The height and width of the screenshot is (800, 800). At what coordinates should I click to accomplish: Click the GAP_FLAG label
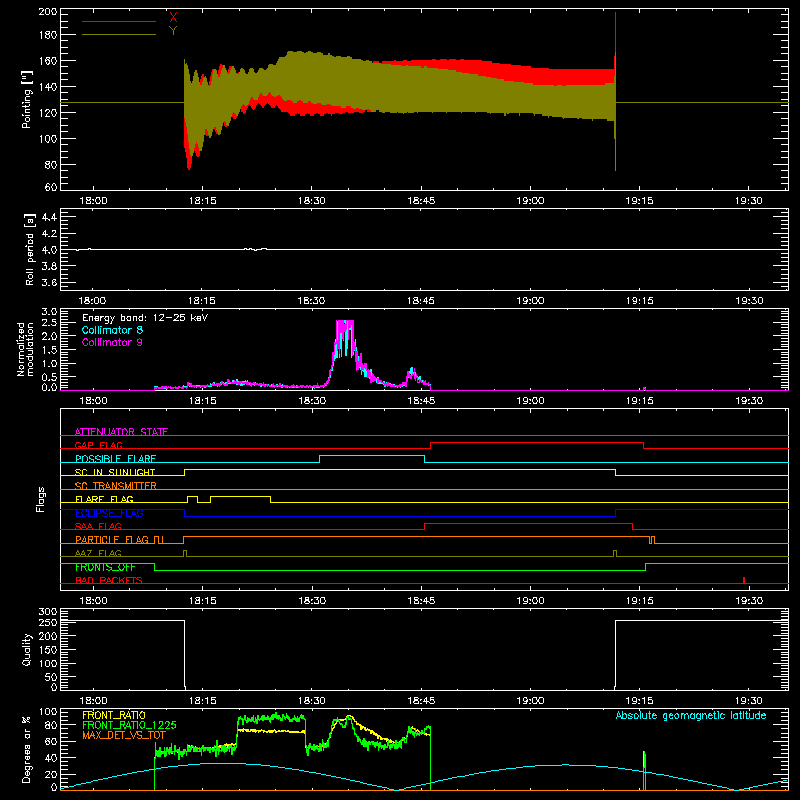click(98, 445)
